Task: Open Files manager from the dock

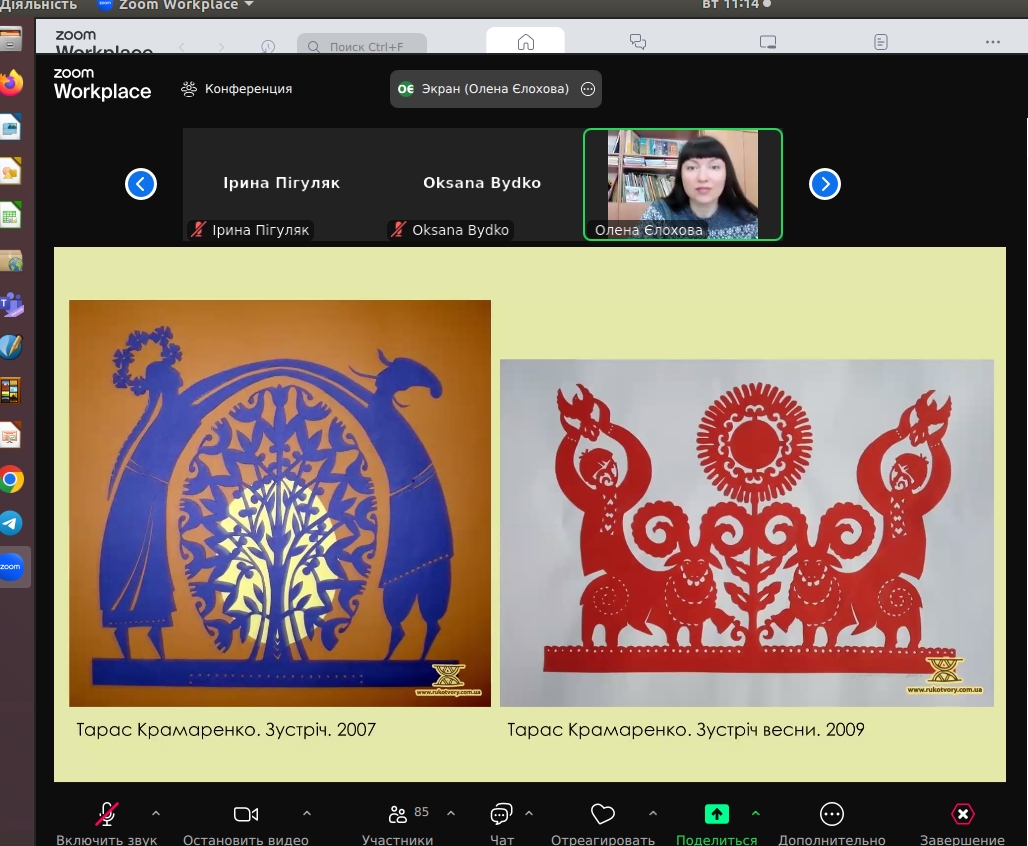Action: (11, 39)
